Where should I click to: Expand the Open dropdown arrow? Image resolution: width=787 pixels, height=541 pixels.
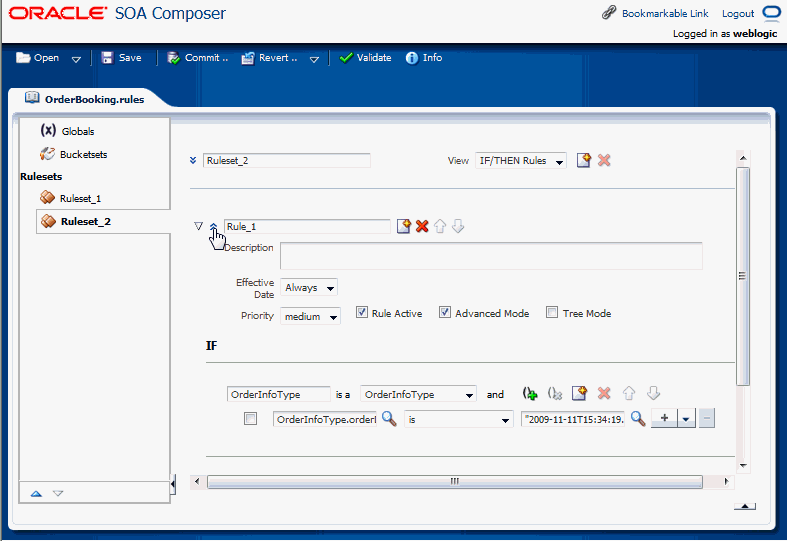(76, 59)
